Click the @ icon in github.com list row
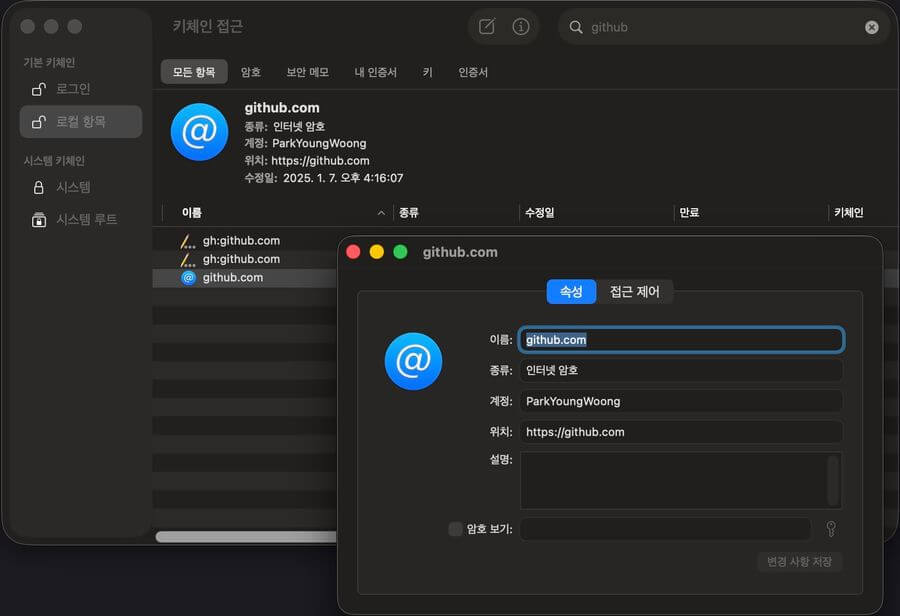 click(x=188, y=278)
